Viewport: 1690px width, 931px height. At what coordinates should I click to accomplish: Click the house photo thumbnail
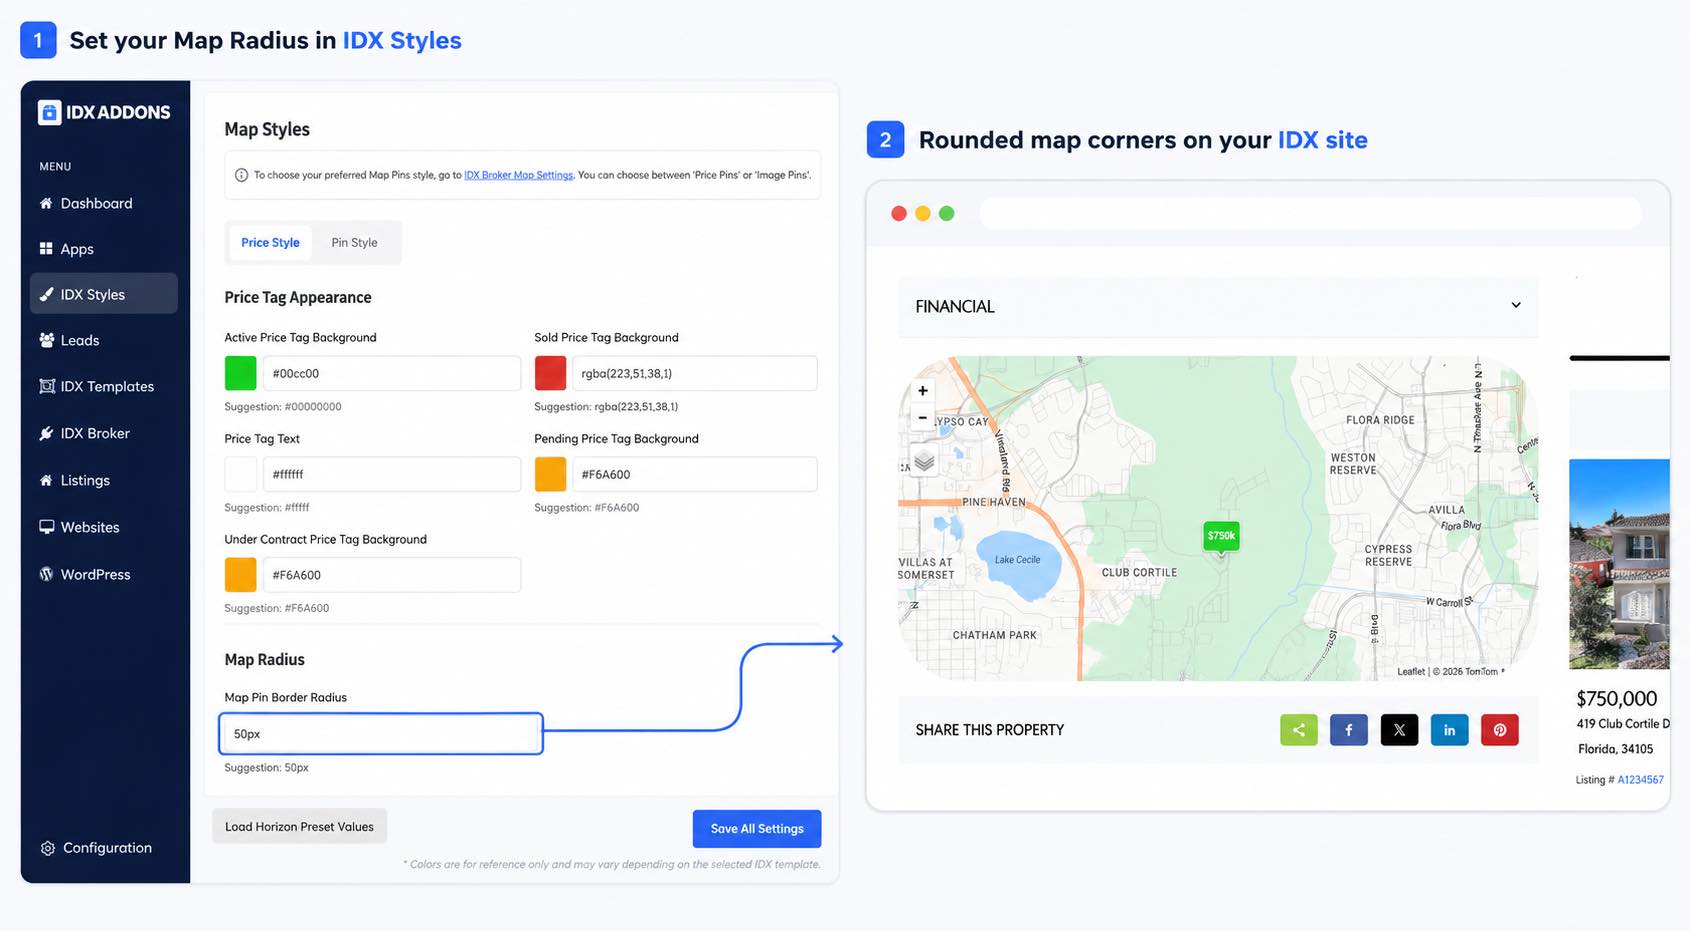[1619, 564]
